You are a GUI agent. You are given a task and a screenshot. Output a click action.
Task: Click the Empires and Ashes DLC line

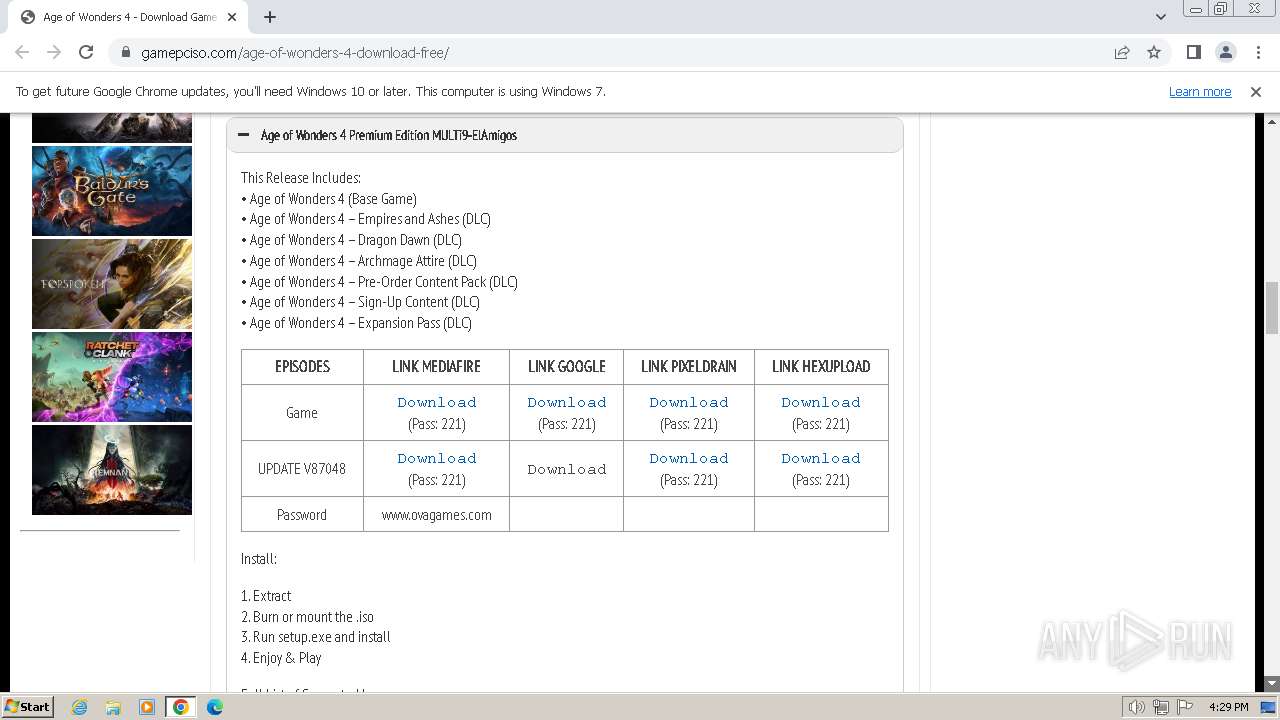pyautogui.click(x=366, y=219)
